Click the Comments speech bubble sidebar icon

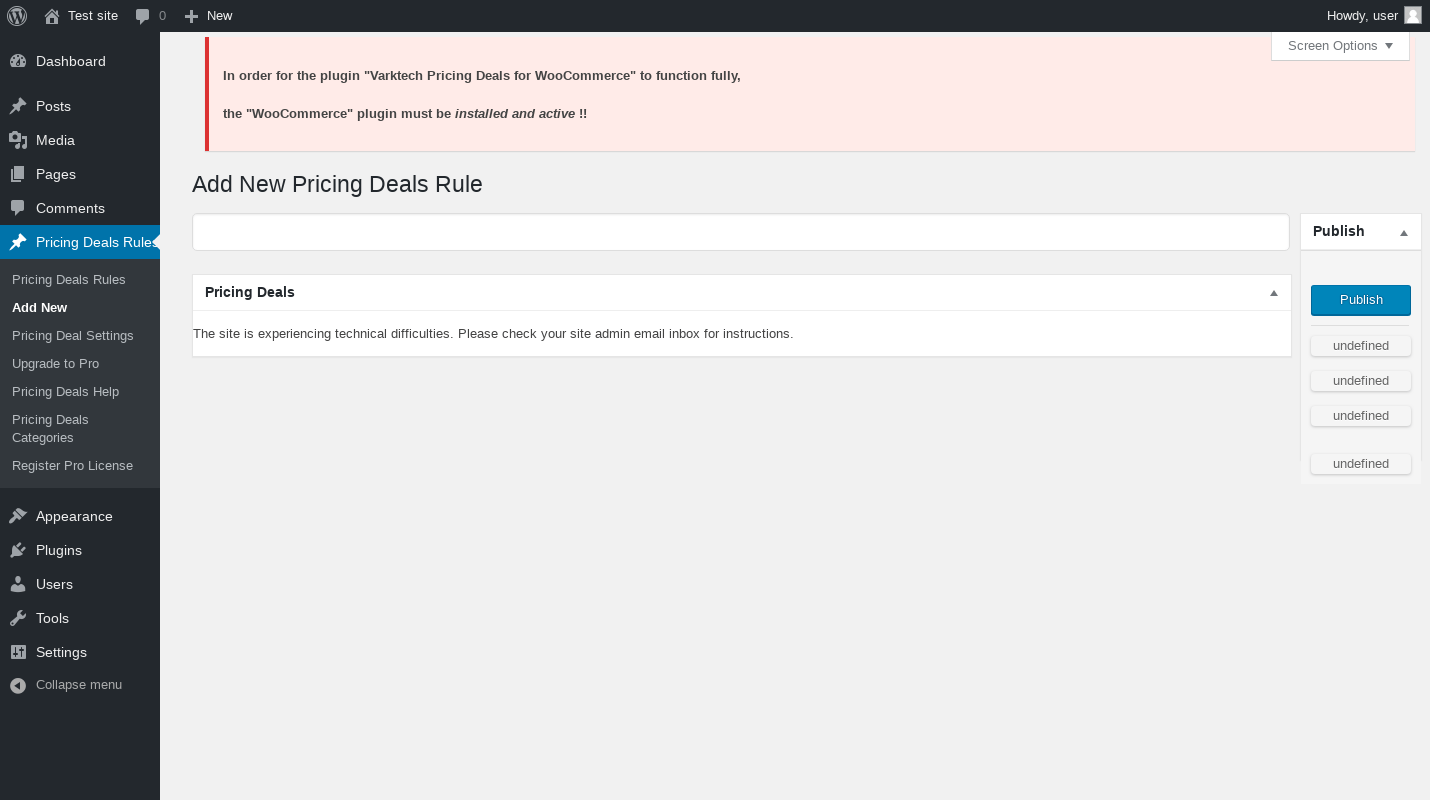(x=18, y=208)
